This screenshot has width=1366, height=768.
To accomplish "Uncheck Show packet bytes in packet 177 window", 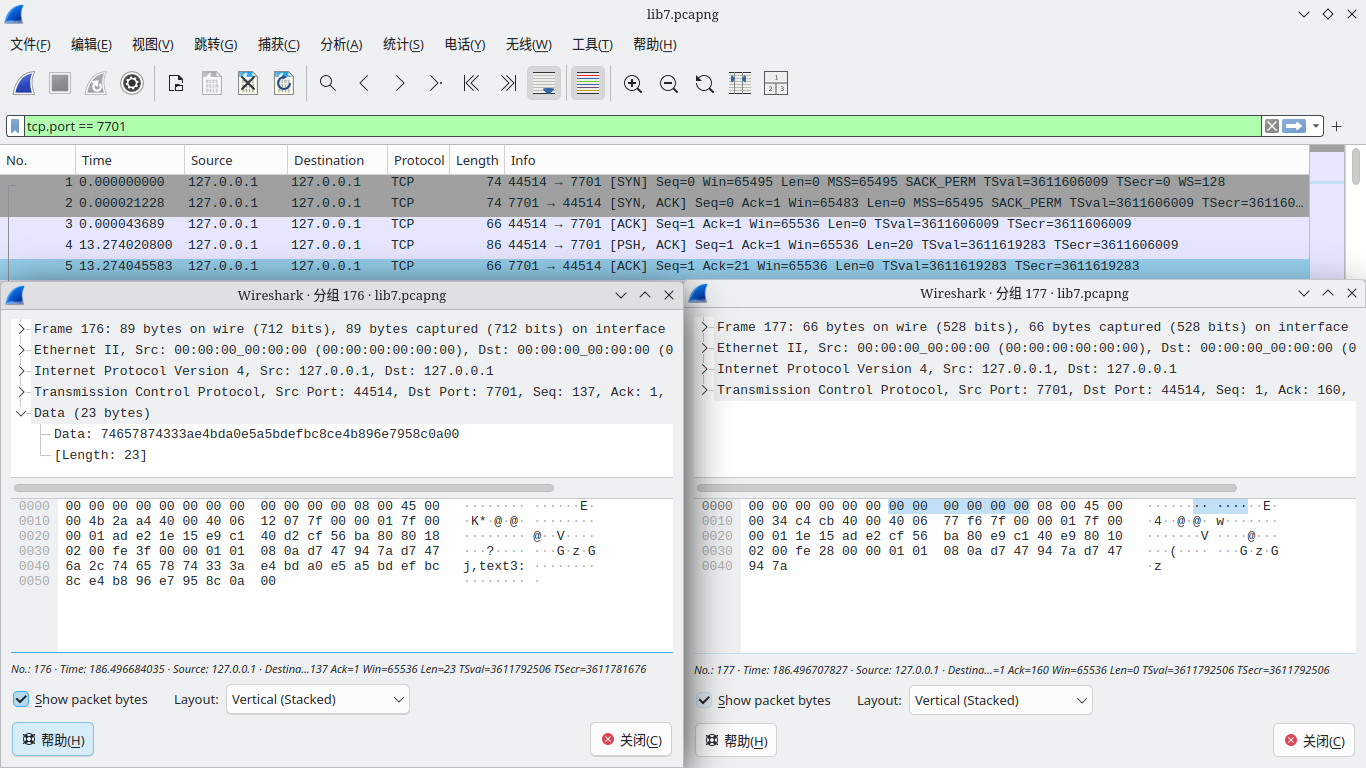I will (705, 701).
